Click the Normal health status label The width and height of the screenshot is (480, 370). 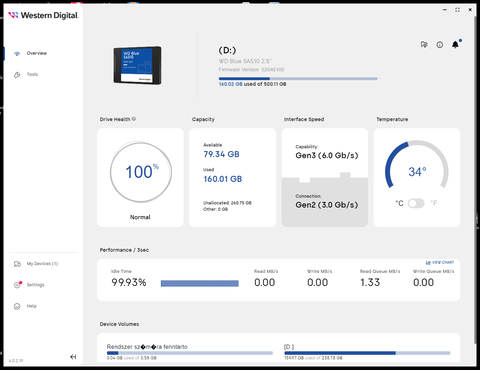[140, 217]
